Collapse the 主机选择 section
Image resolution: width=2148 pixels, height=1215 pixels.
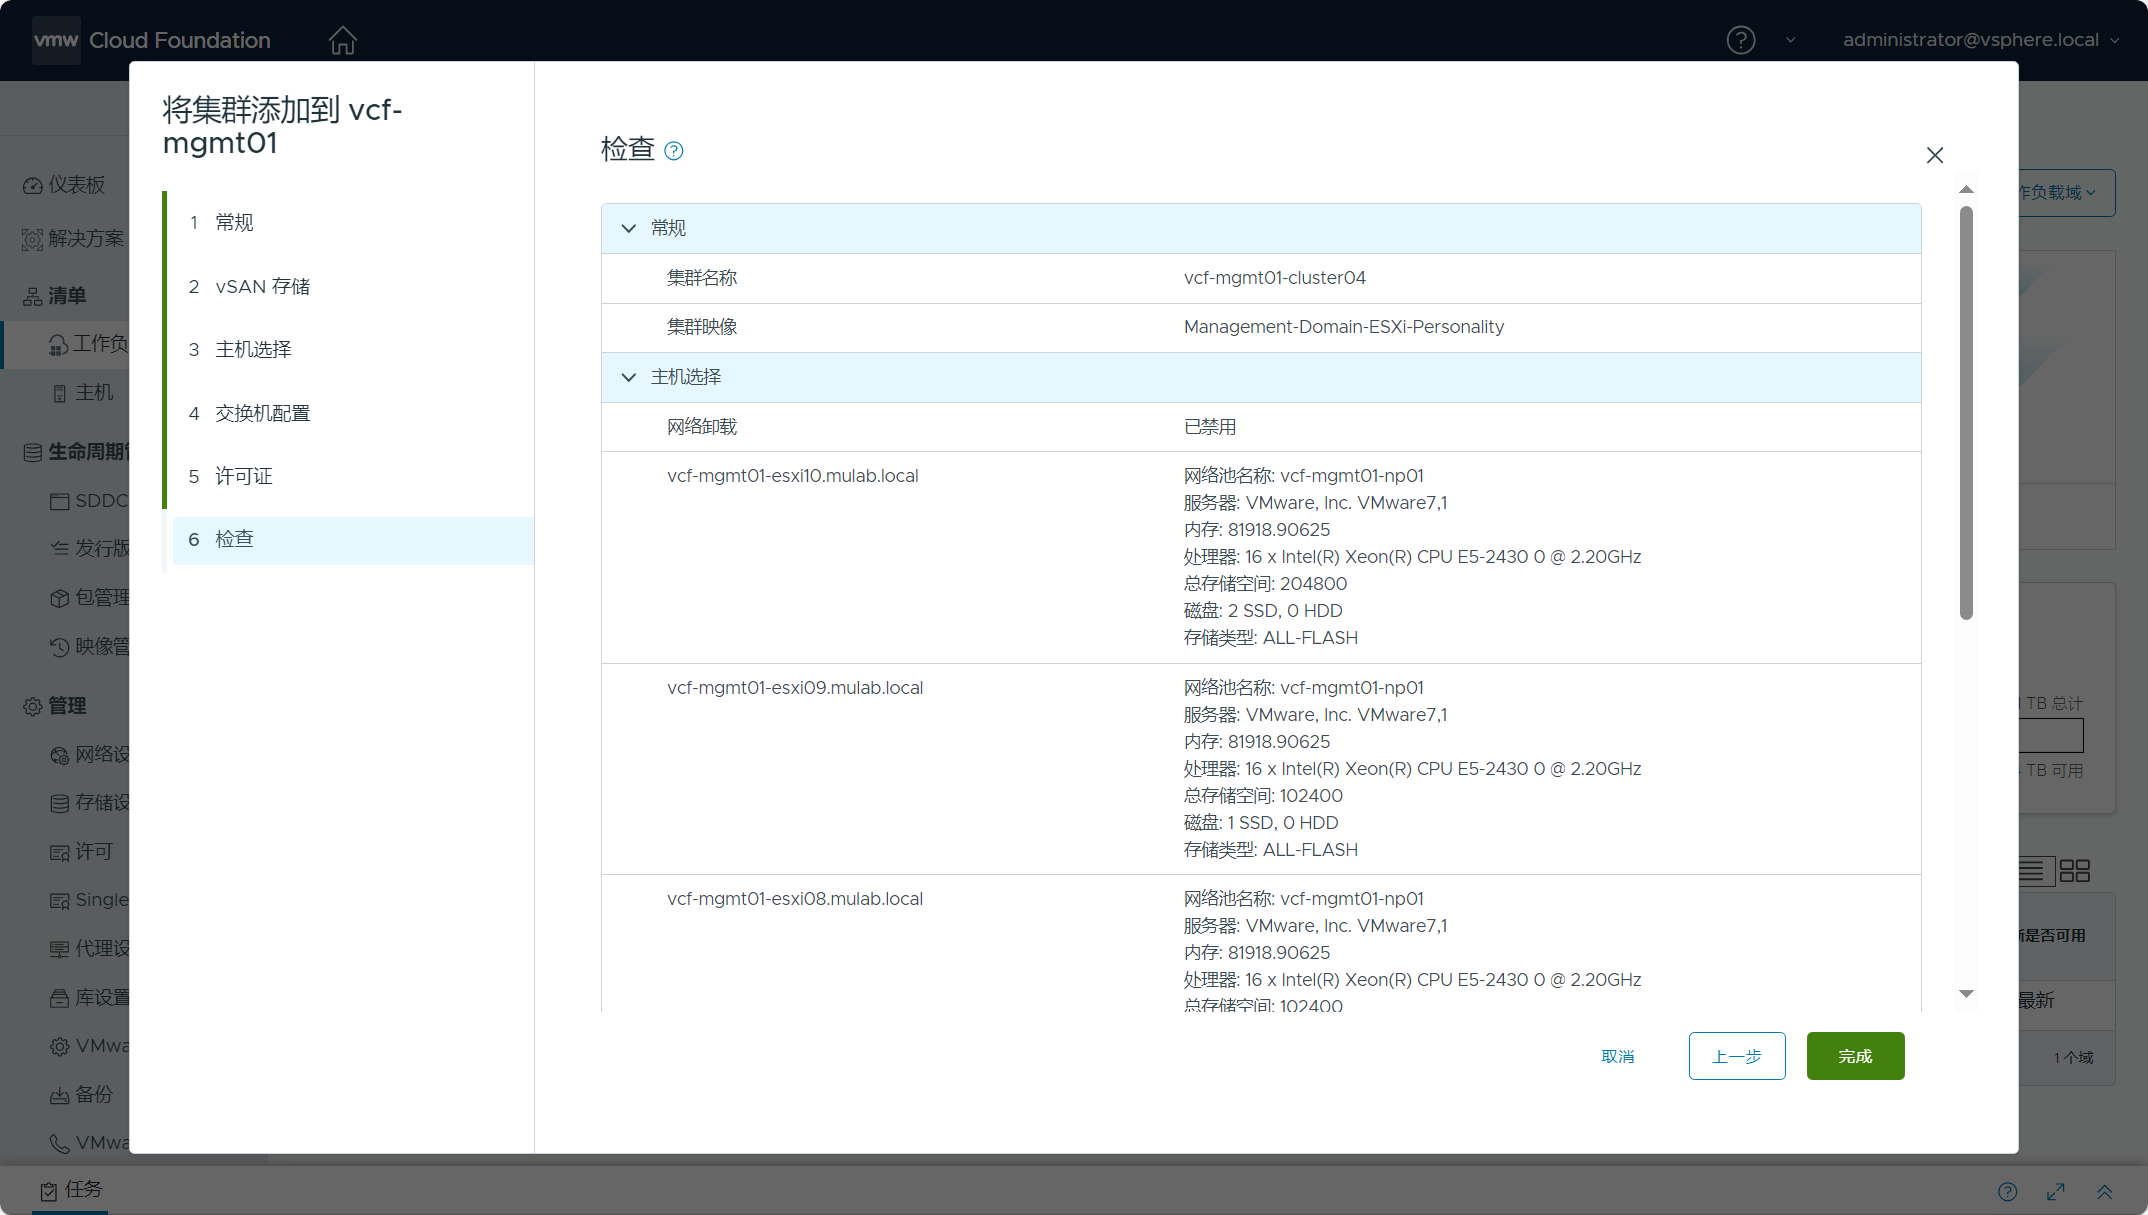pyautogui.click(x=628, y=377)
